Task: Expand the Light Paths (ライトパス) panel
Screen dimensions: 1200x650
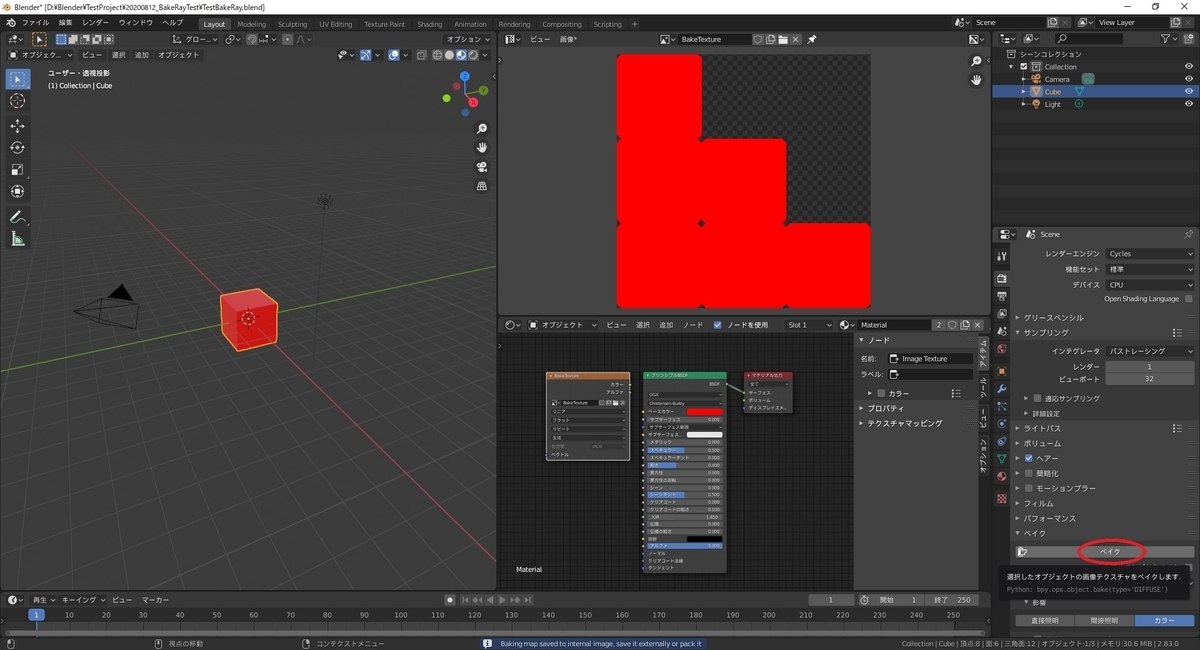Action: coord(1042,428)
